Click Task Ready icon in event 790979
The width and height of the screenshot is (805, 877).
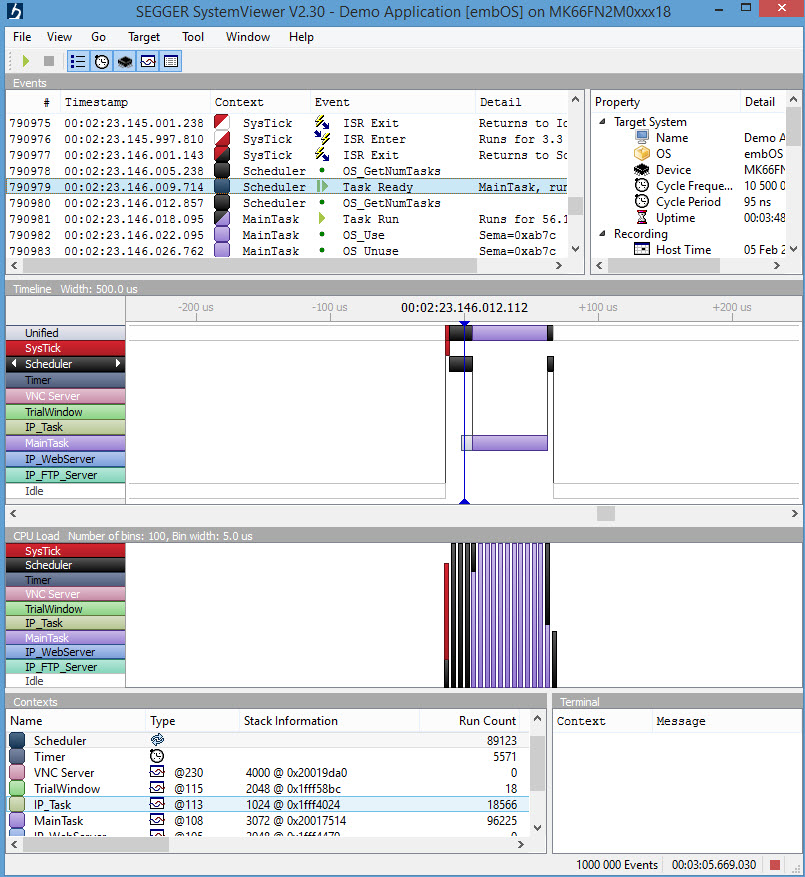point(322,186)
